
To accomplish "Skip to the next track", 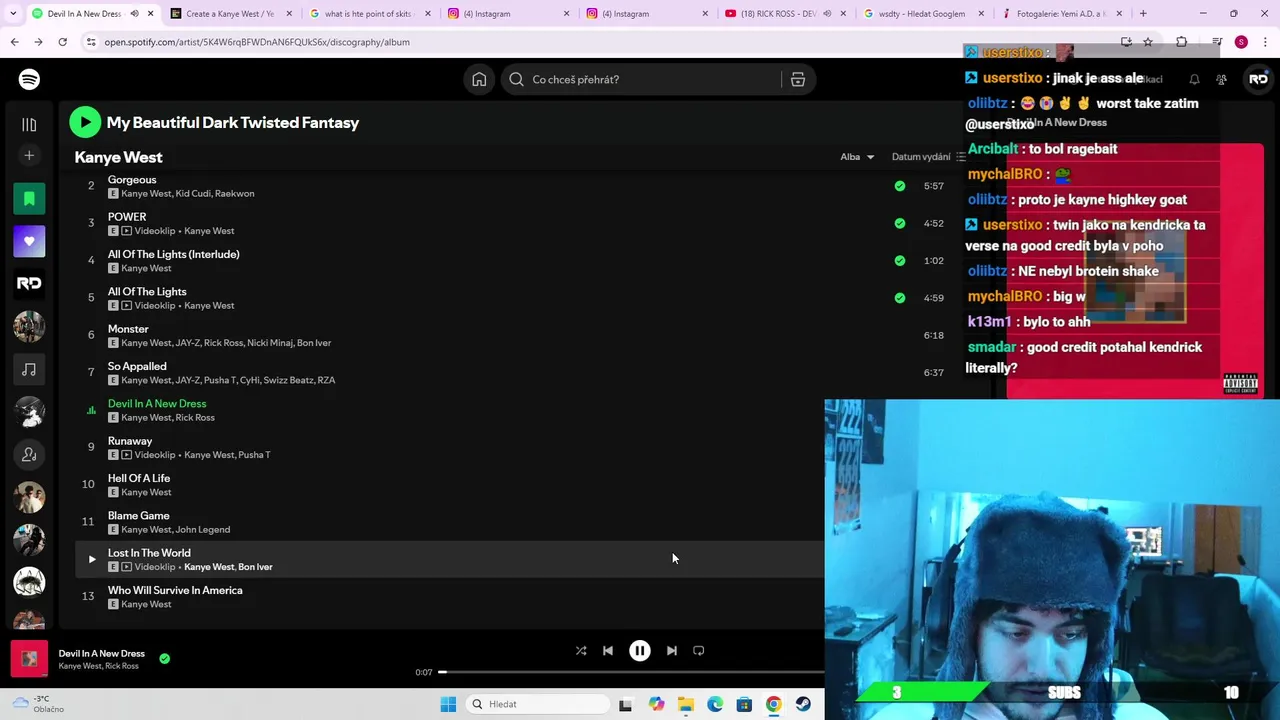I will point(672,650).
